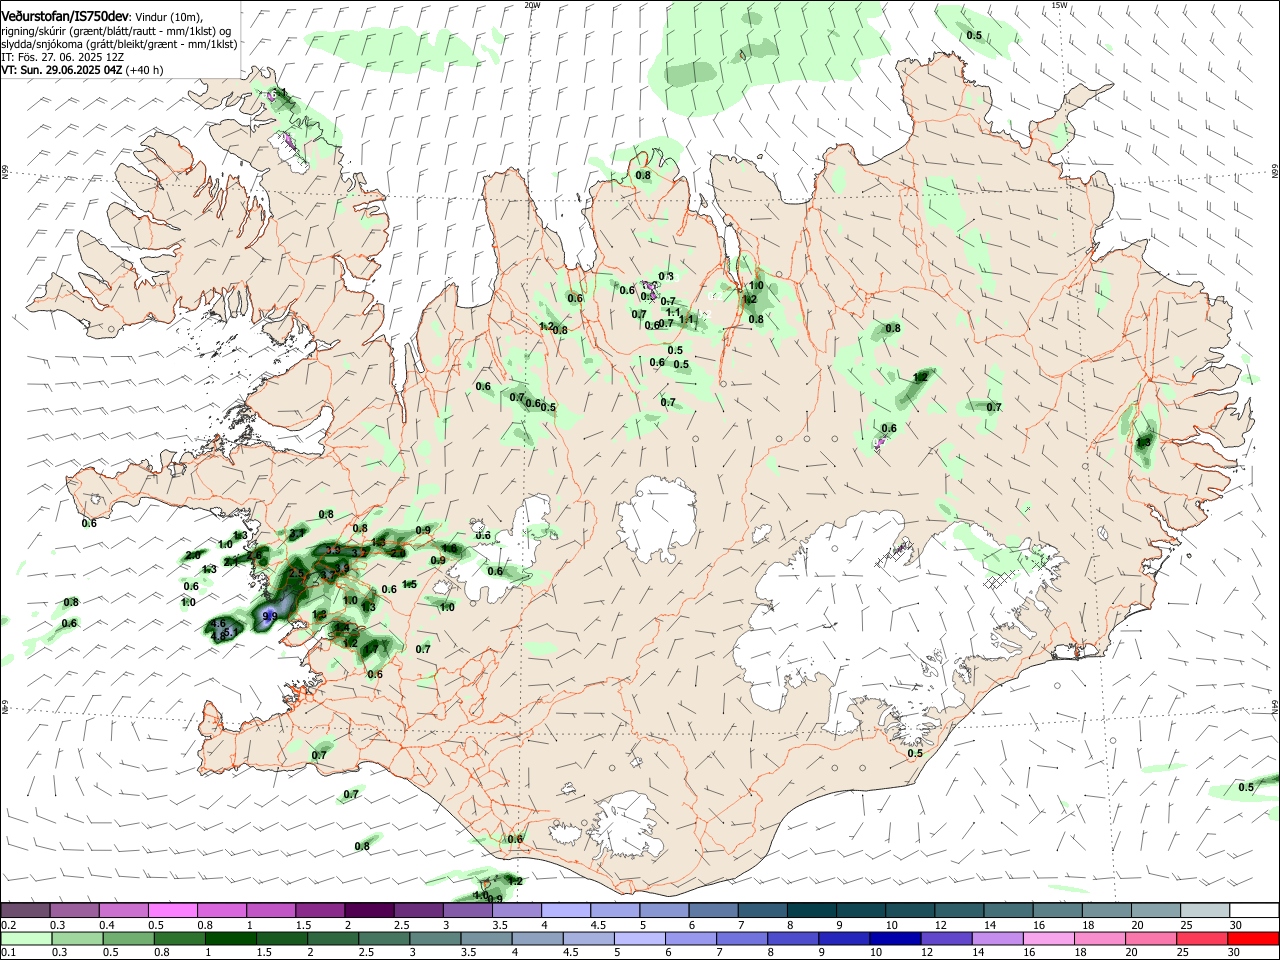Screen dimensions: 1280x960
Task: Click the pink swatch between 20 and 25, lower row
Action: coord(1151,939)
